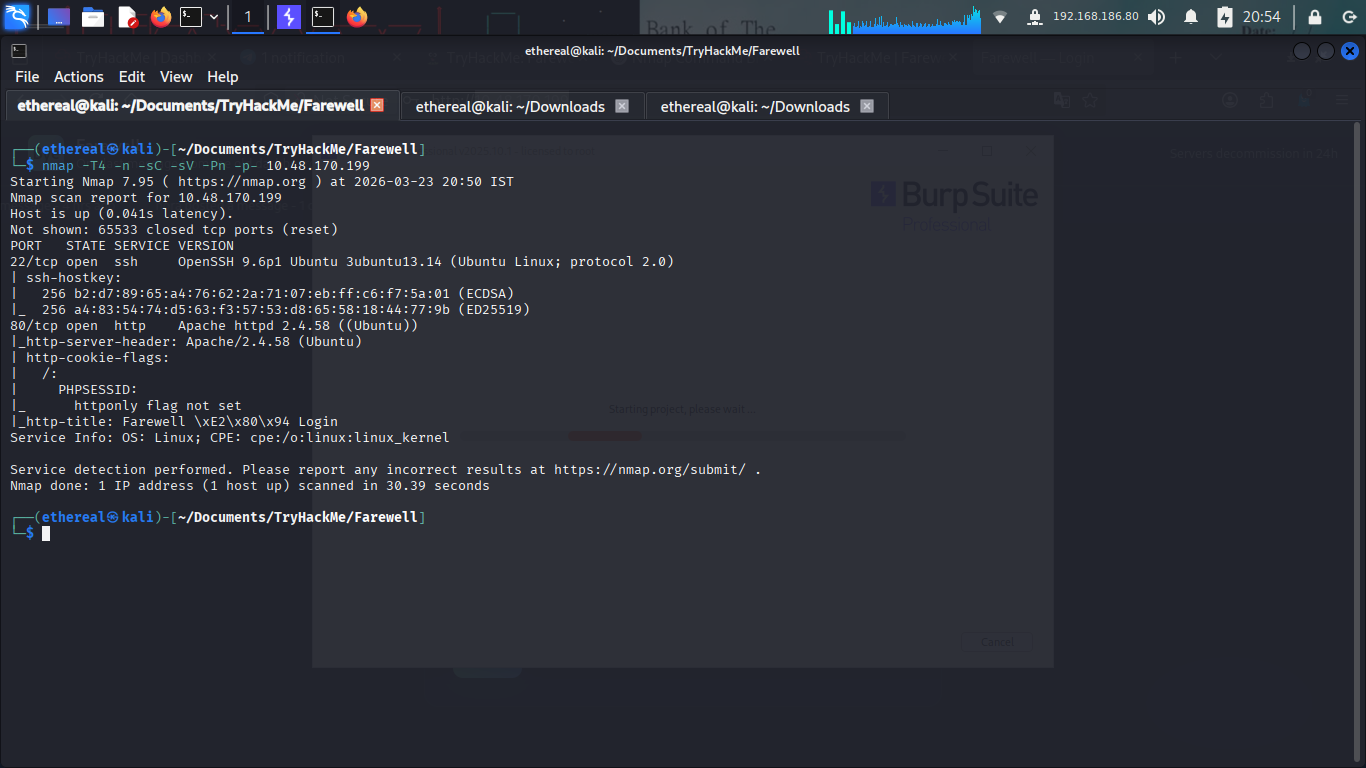Screen dimensions: 1366x768
Task: Click the Firefox launcher beside the text editor
Action: 160,17
